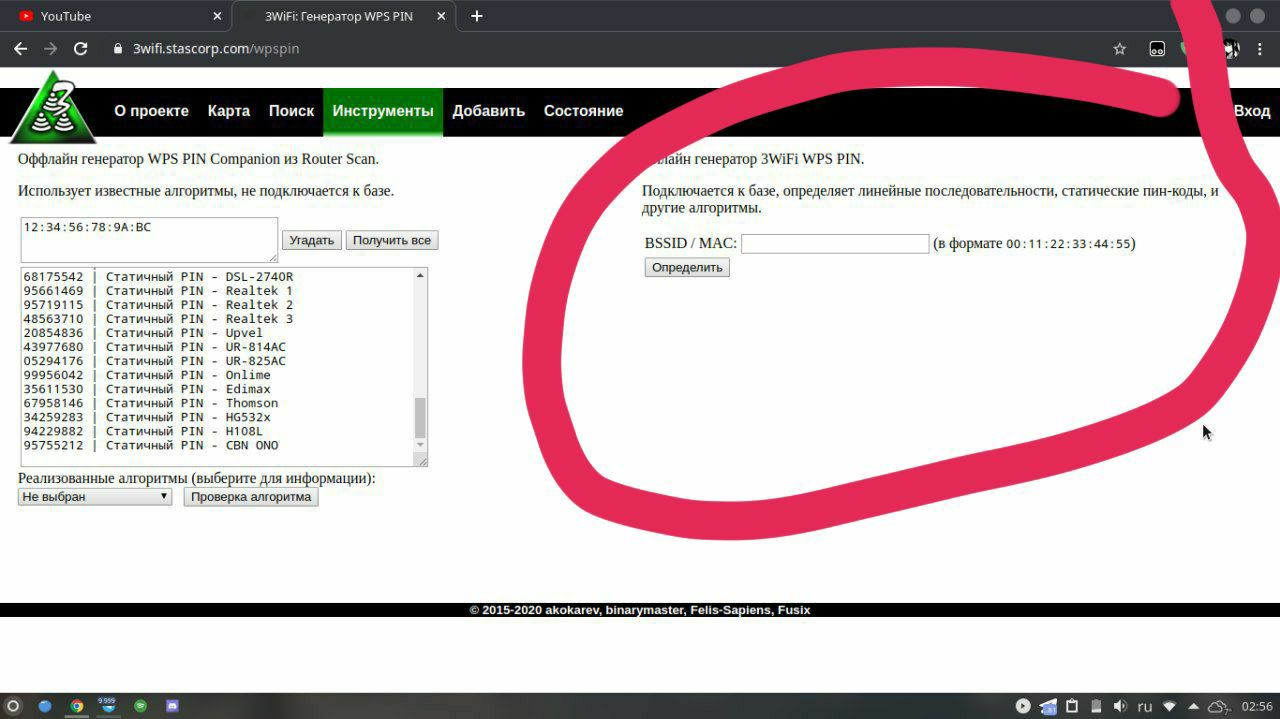Click the PIN row 'Onlime'
The height and width of the screenshot is (719, 1280).
click(x=147, y=374)
